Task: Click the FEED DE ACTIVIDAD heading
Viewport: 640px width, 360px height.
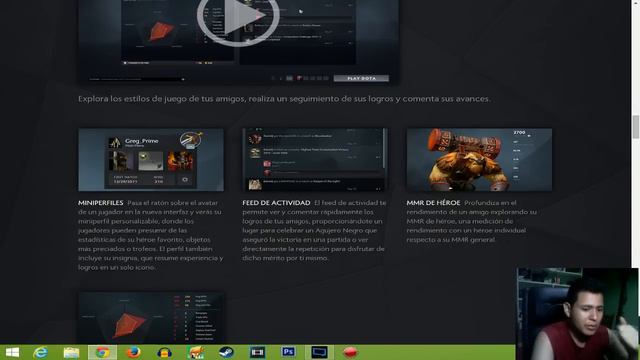Action: tap(276, 203)
